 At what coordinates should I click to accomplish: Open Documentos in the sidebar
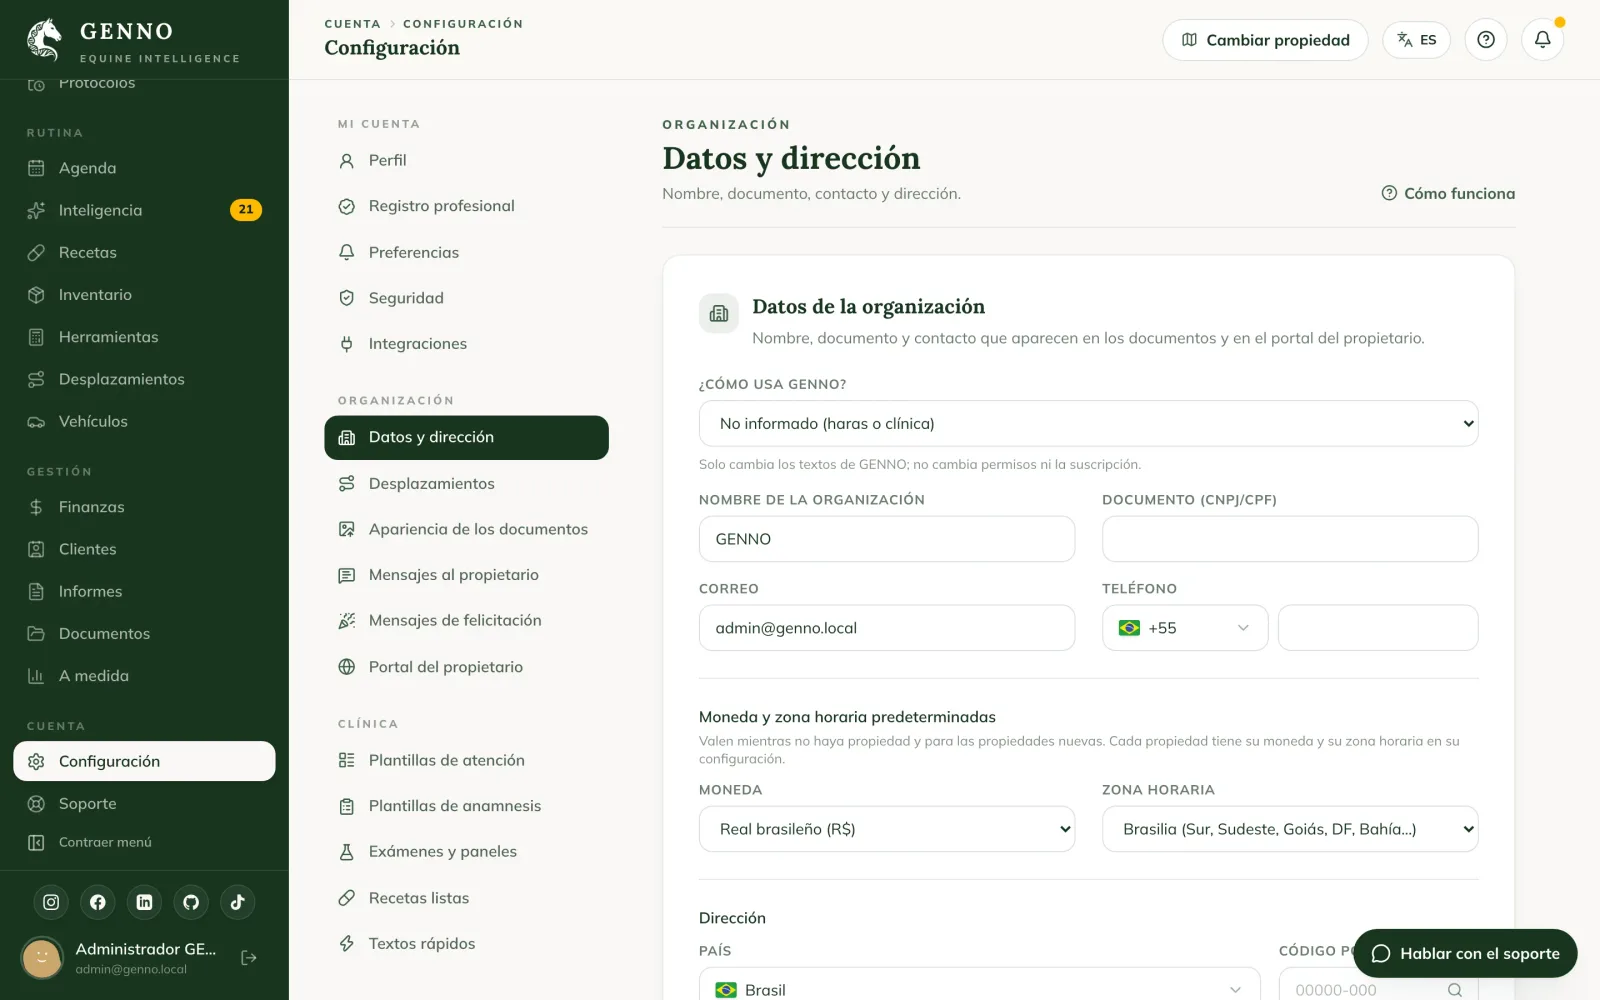[144, 633]
